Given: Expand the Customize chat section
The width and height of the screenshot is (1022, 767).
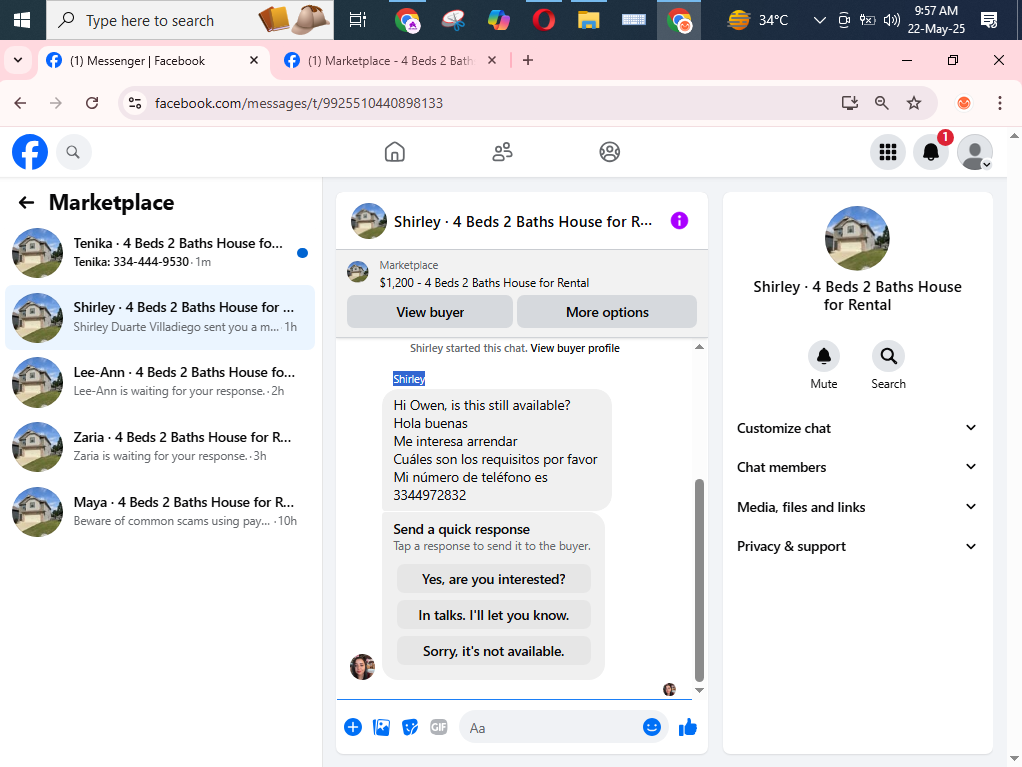Looking at the screenshot, I should 857,428.
